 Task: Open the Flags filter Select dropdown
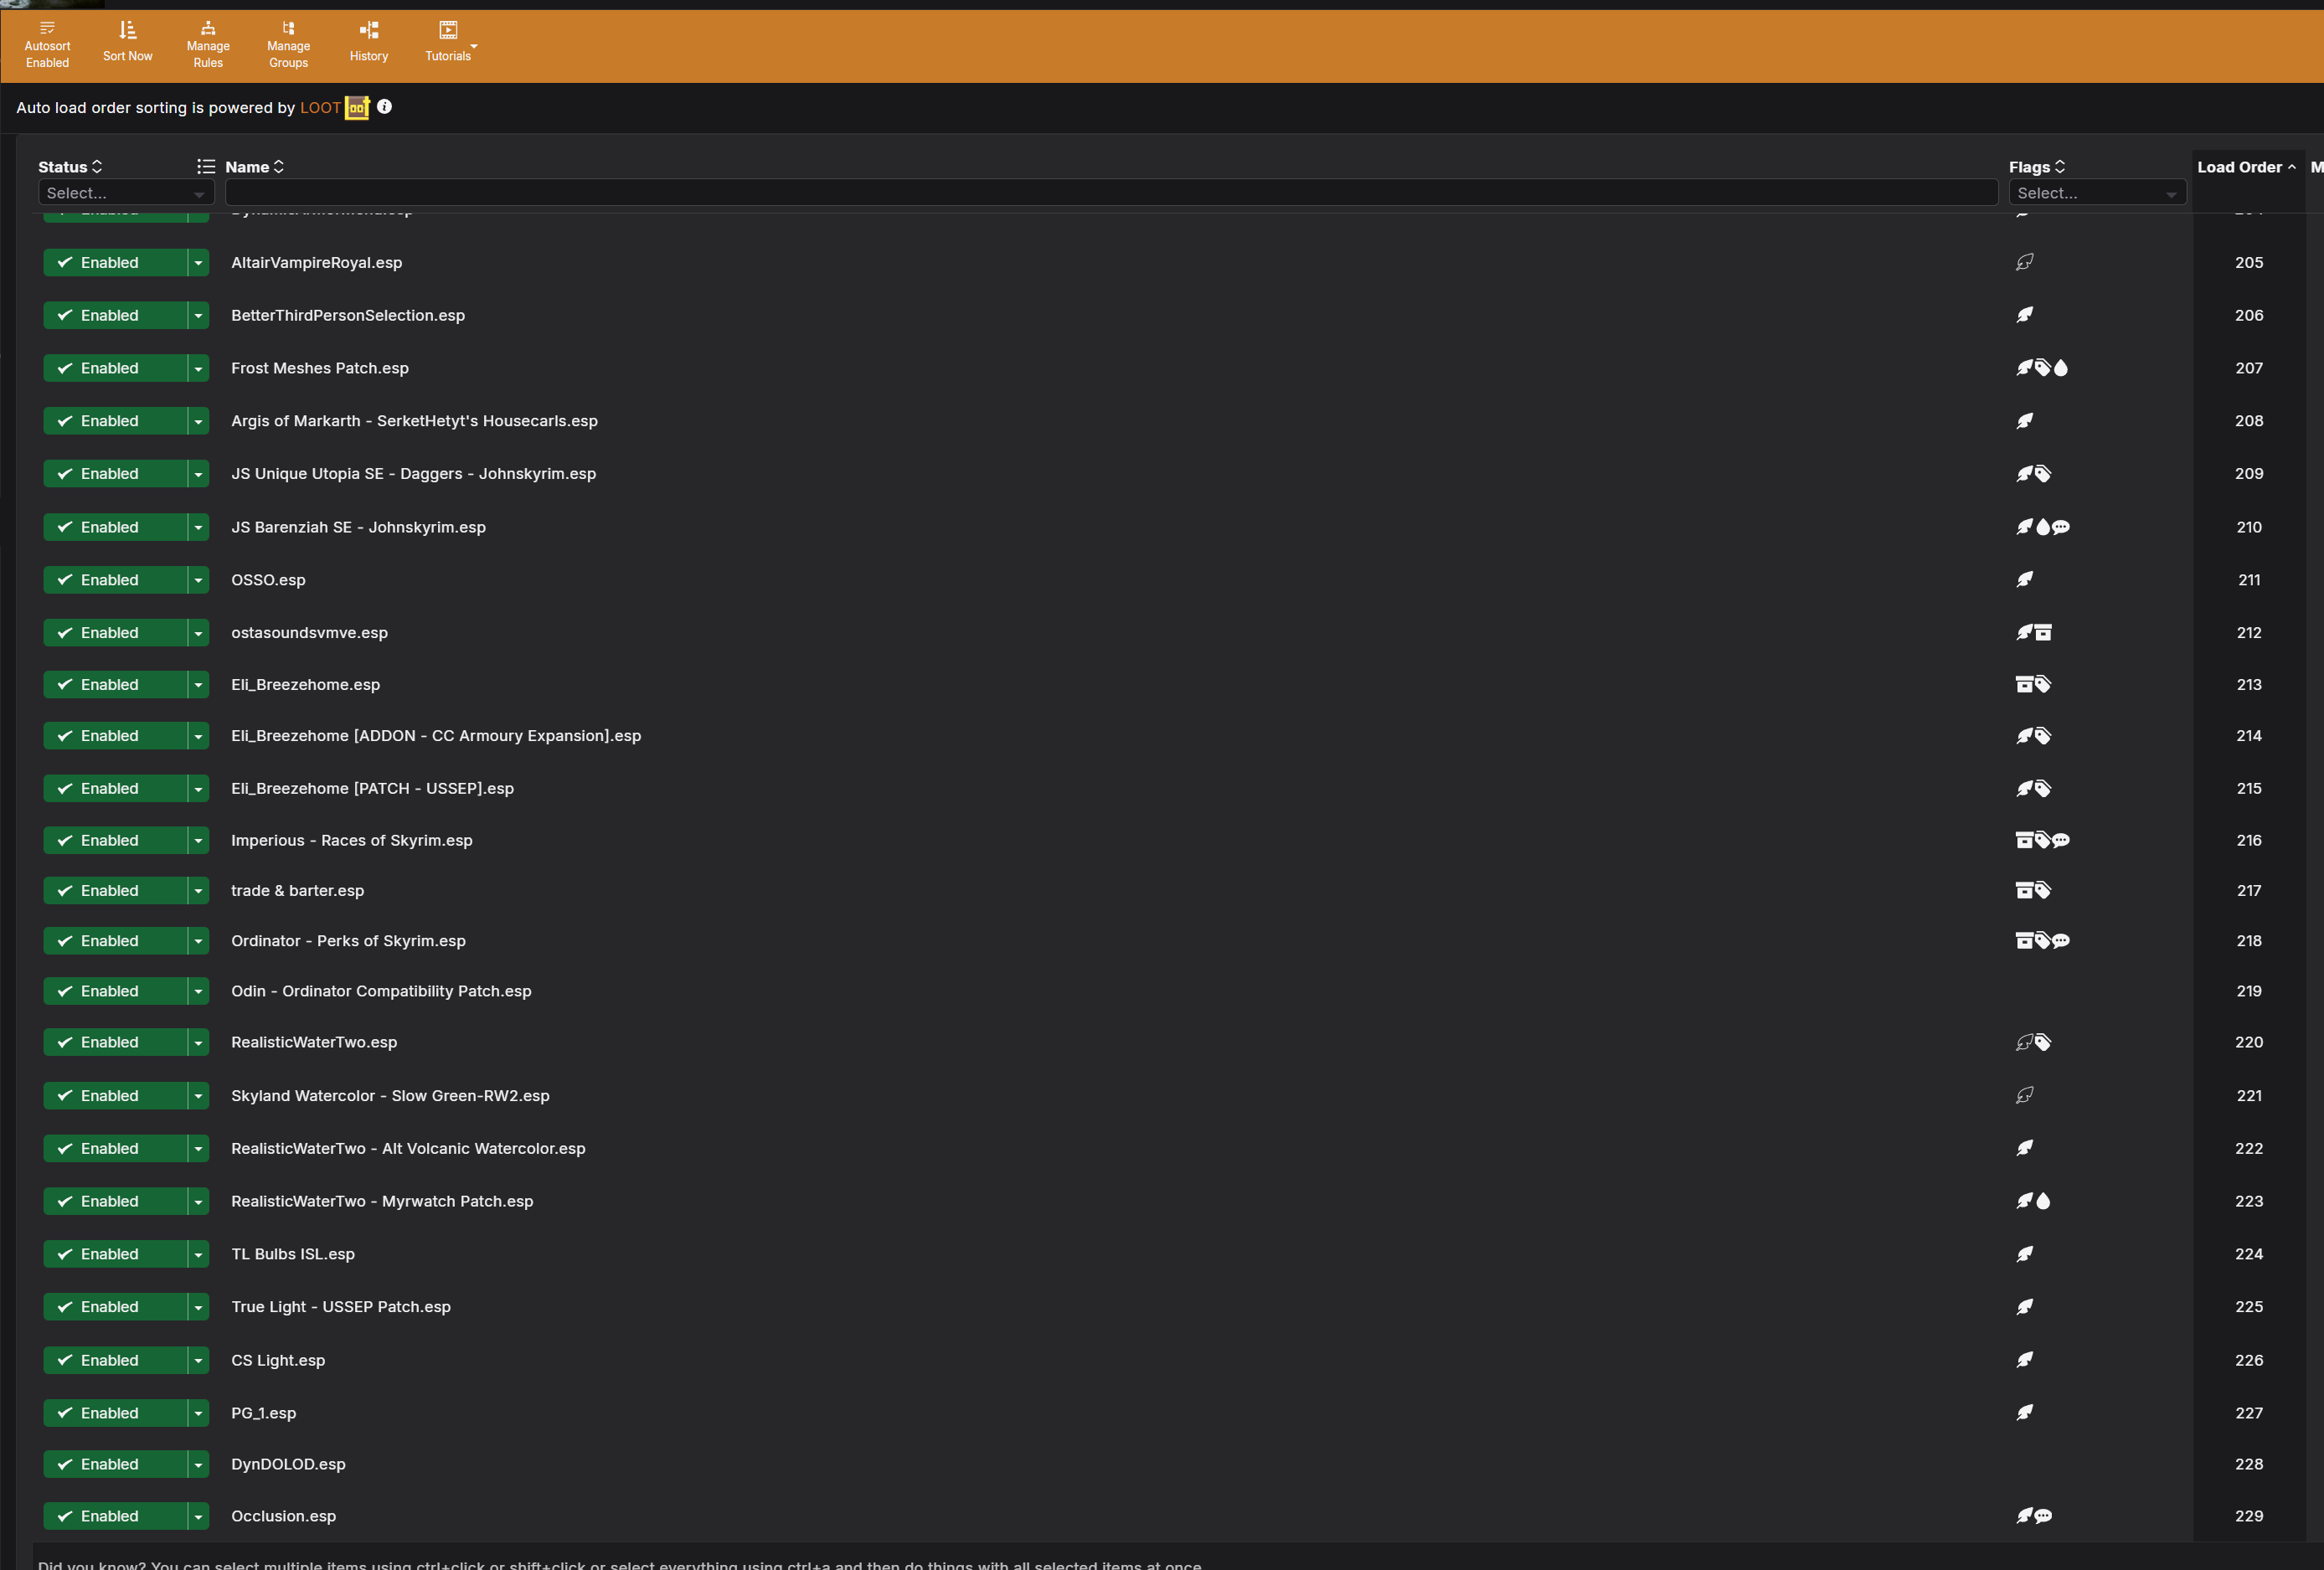(2096, 193)
